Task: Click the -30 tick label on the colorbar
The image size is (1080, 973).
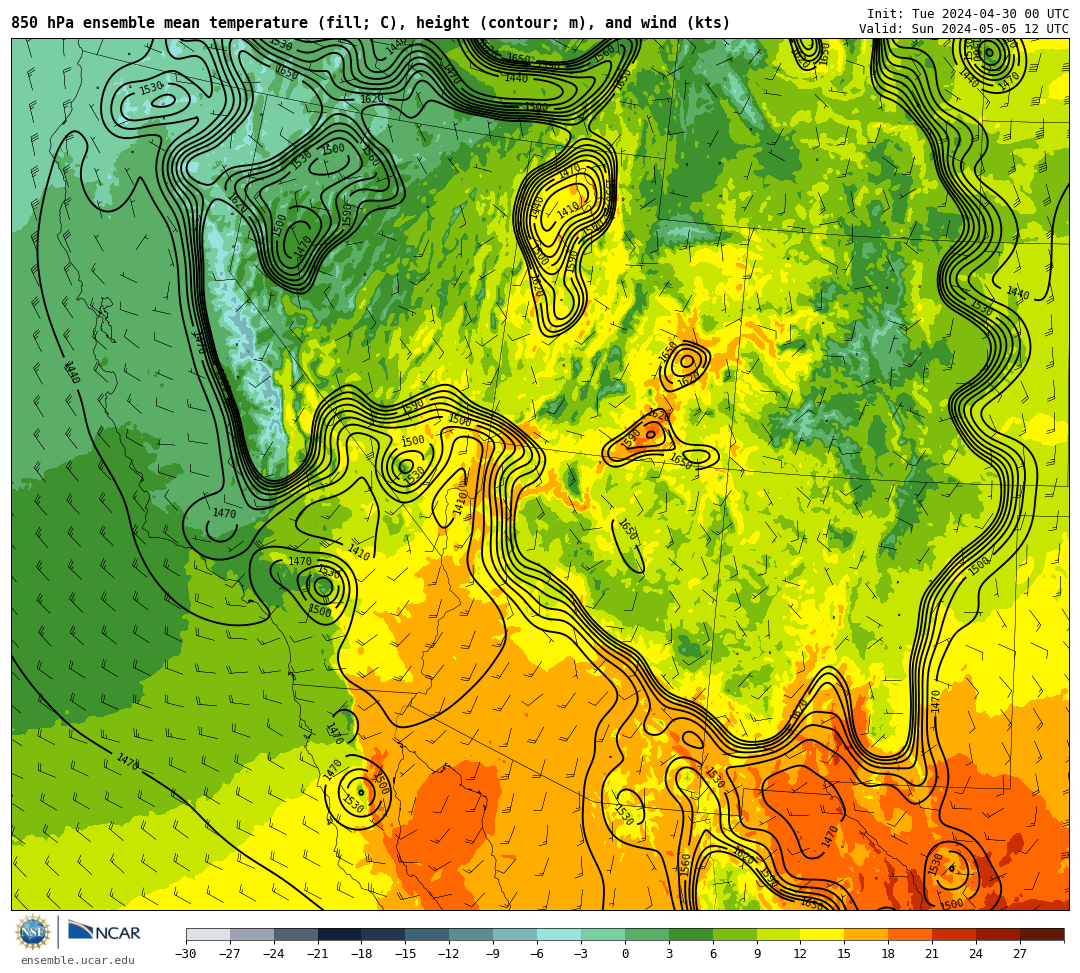Action: [186, 954]
